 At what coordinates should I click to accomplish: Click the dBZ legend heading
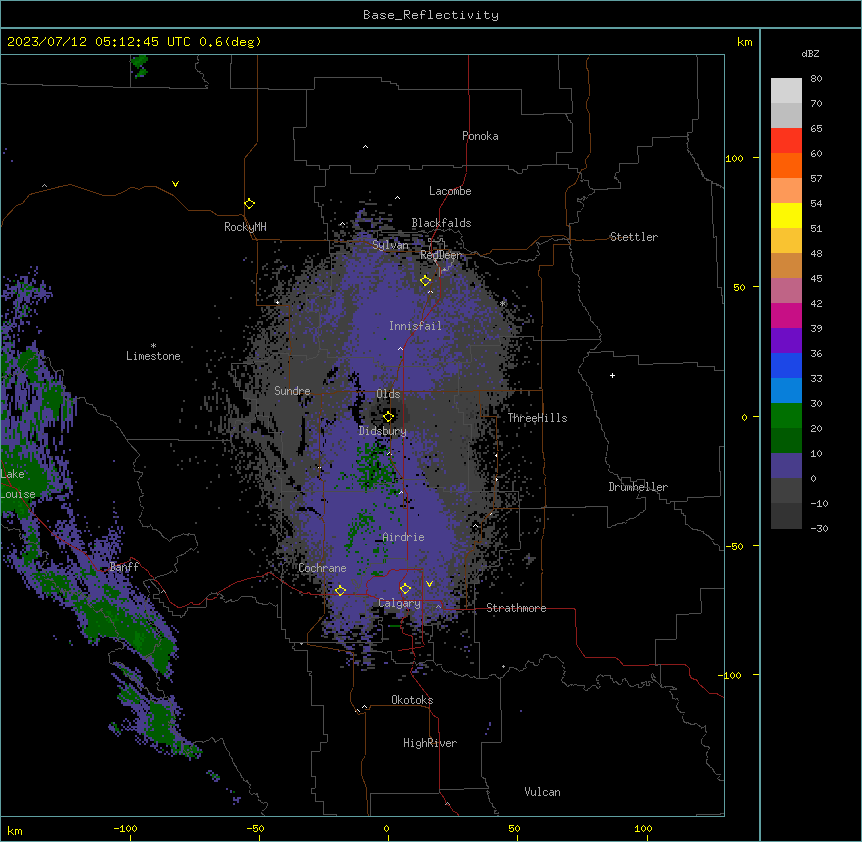[x=810, y=53]
